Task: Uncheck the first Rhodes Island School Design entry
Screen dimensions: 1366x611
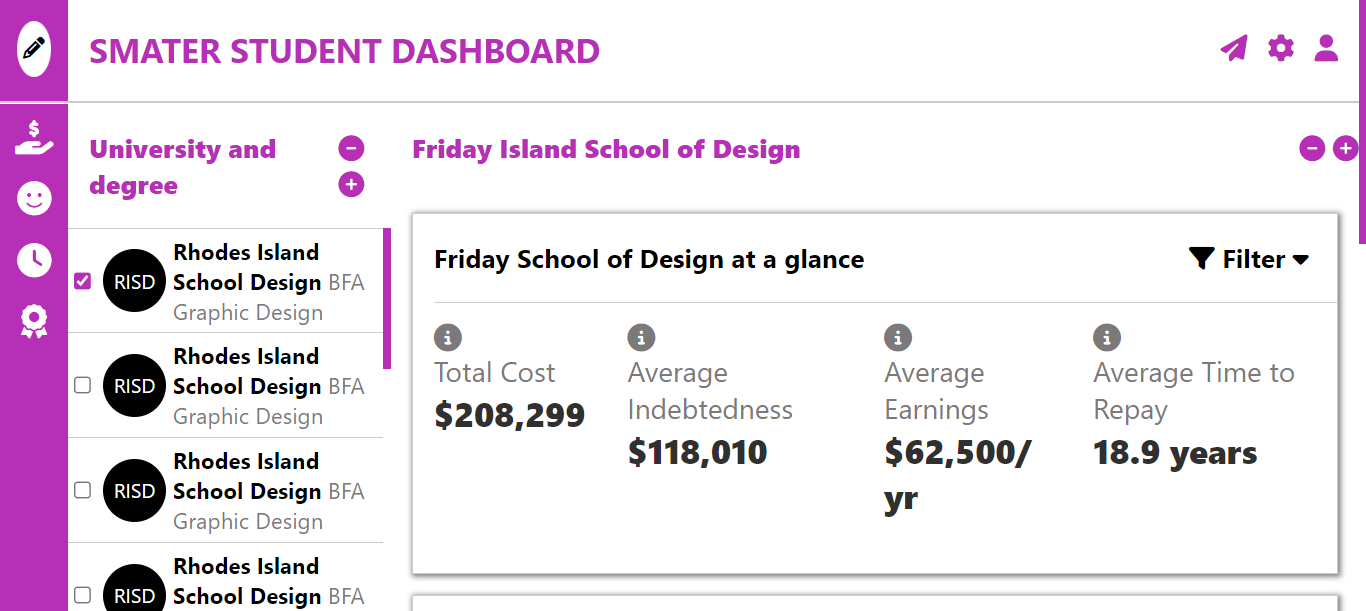Action: click(x=82, y=281)
